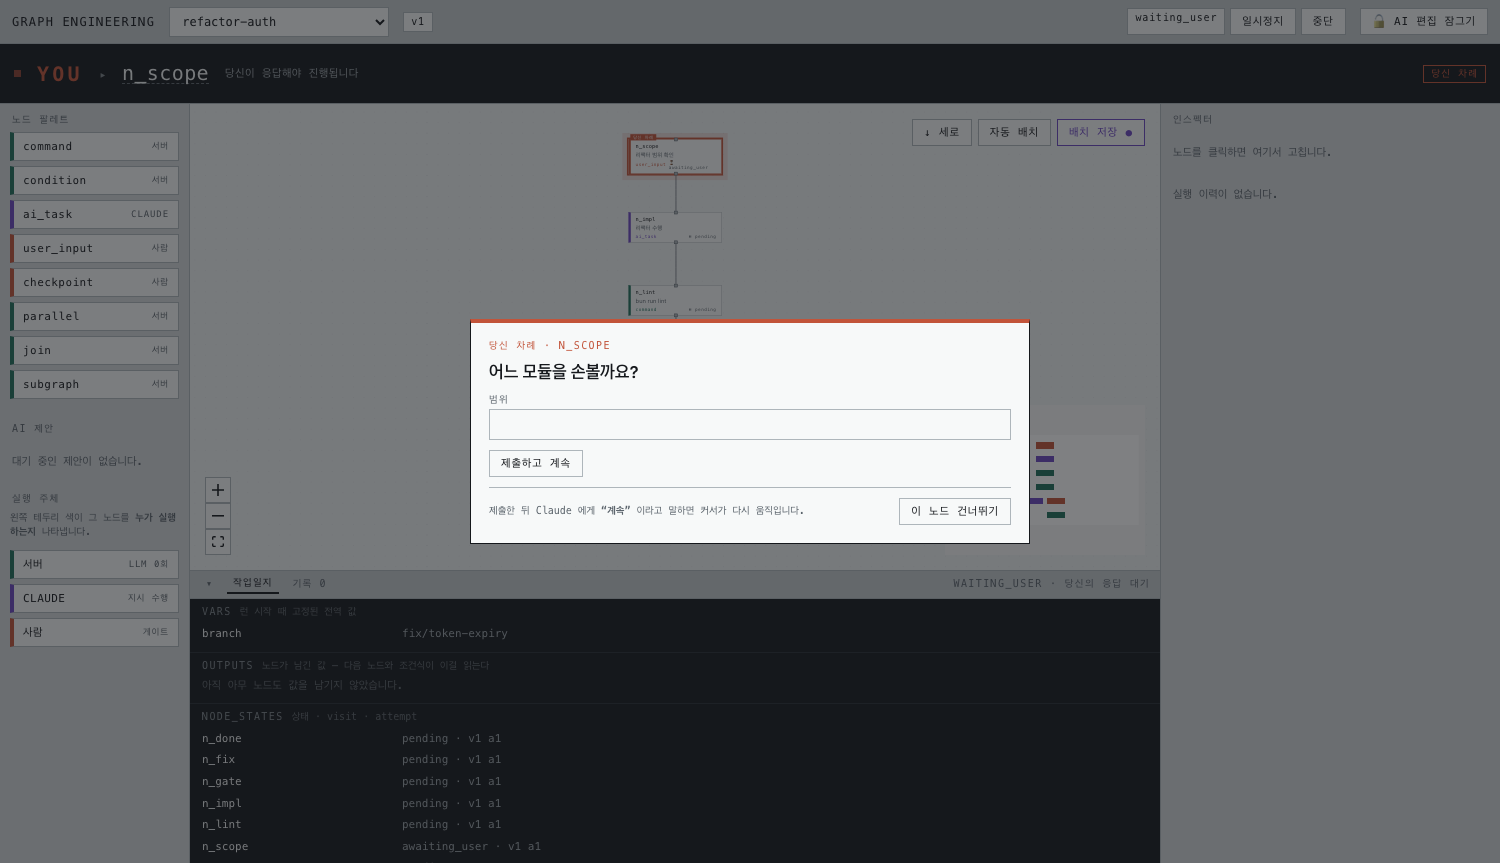The width and height of the screenshot is (1500, 863).
Task: Click the CLAUDE executor legend row
Action: click(95, 598)
